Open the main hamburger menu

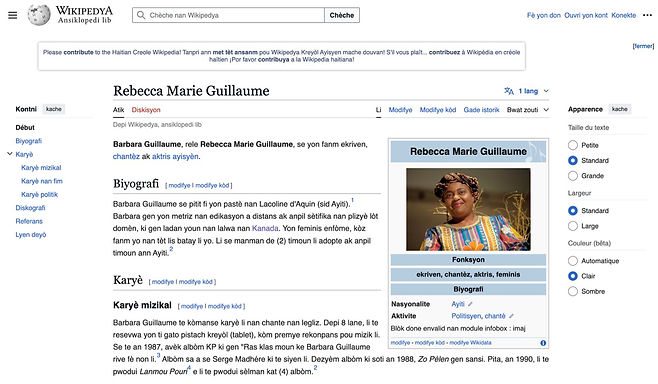coord(13,15)
